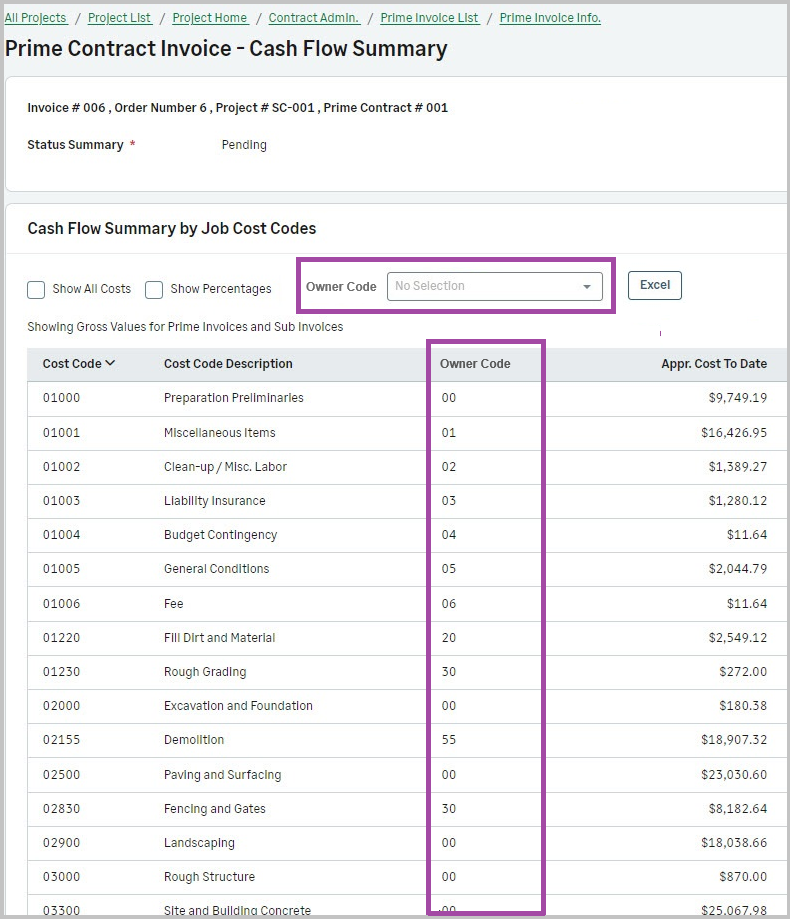This screenshot has width=790, height=919.
Task: Click the $272.00 amount
Action: (743, 672)
